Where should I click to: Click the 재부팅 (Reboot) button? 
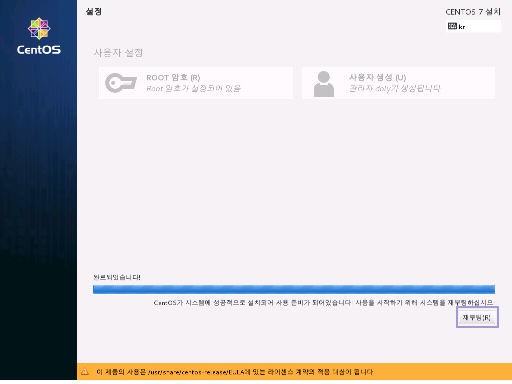477,317
